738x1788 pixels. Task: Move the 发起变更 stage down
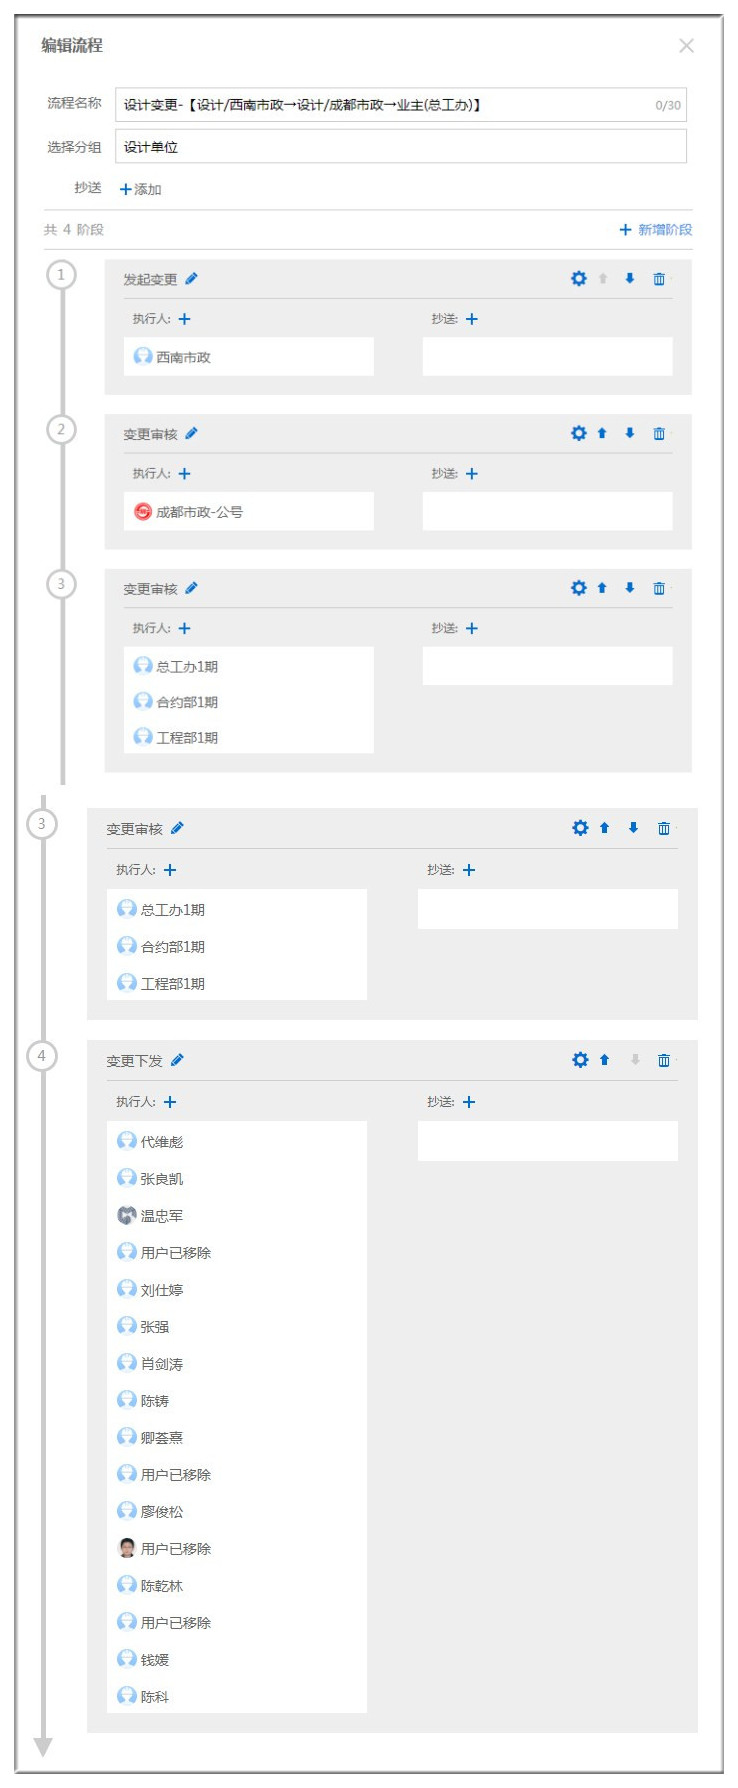630,279
